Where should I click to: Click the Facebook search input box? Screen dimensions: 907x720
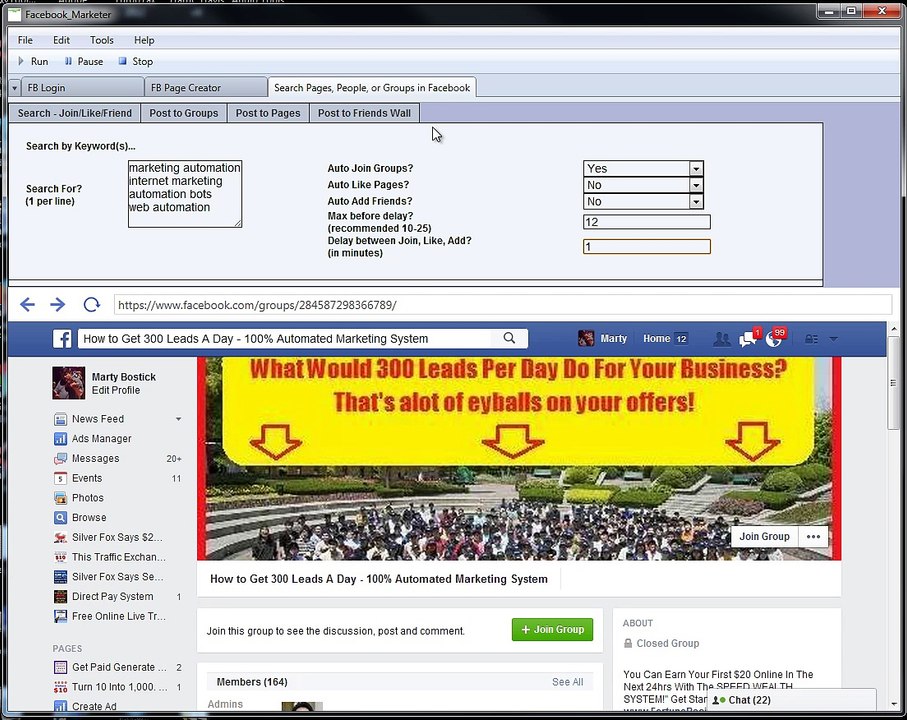286,338
